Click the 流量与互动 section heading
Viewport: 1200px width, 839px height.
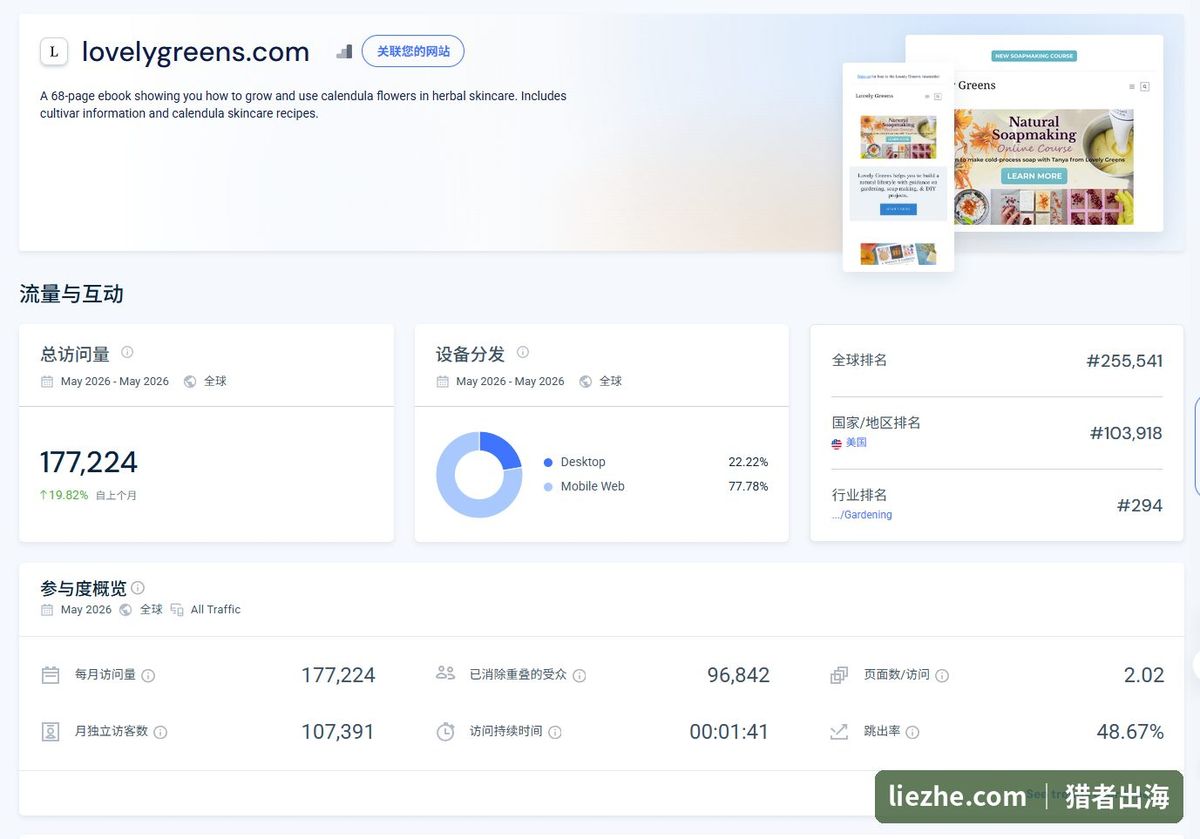tap(72, 294)
